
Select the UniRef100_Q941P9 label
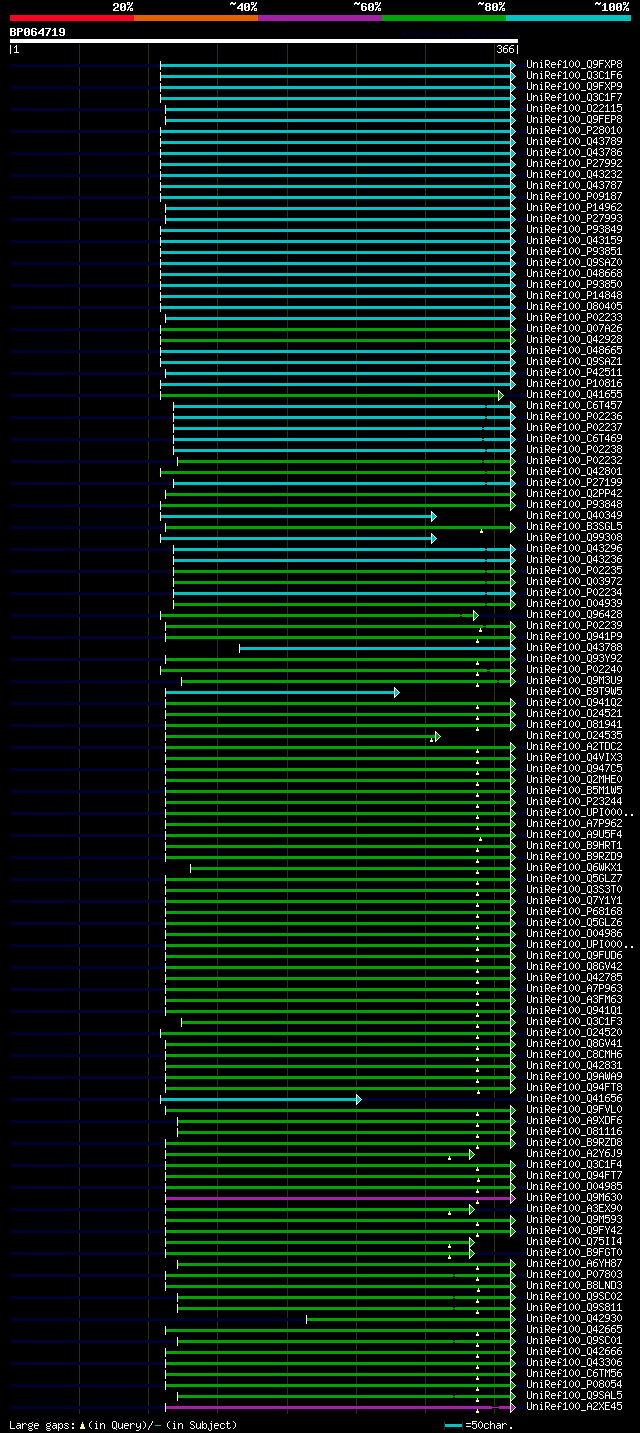574,637
